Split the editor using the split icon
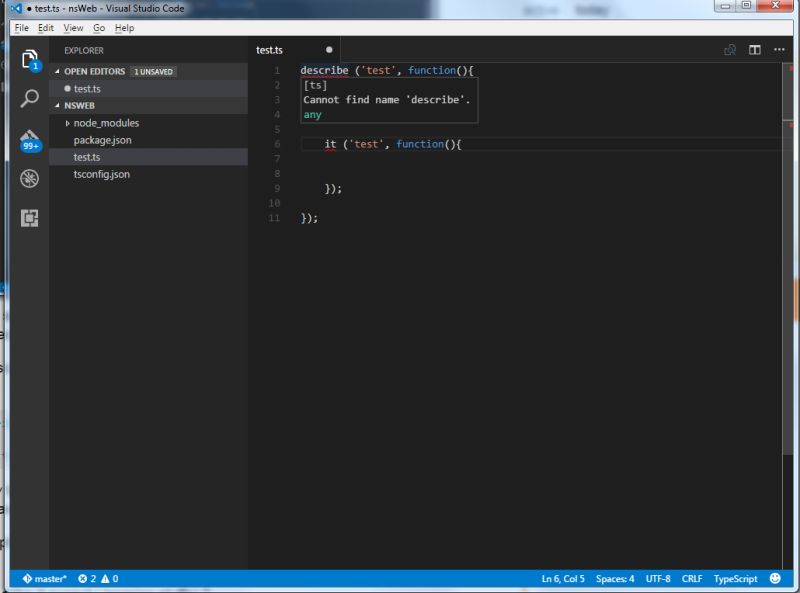The width and height of the screenshot is (800, 593). 753,49
